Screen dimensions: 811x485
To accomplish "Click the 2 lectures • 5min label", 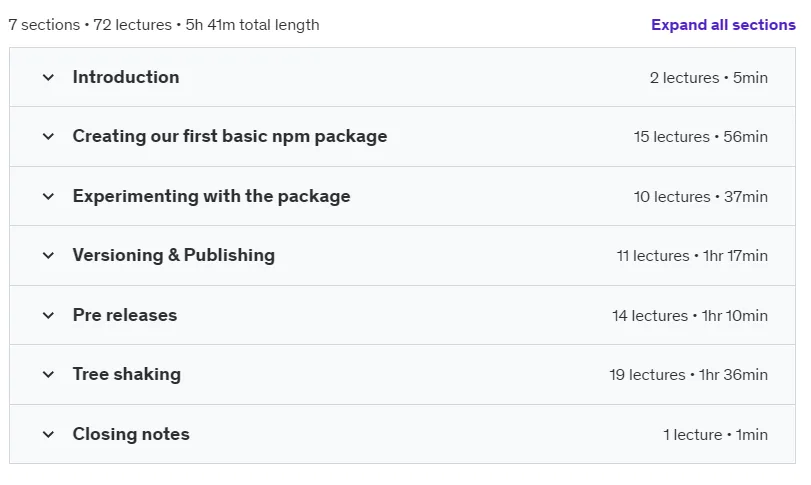I will tap(709, 78).
